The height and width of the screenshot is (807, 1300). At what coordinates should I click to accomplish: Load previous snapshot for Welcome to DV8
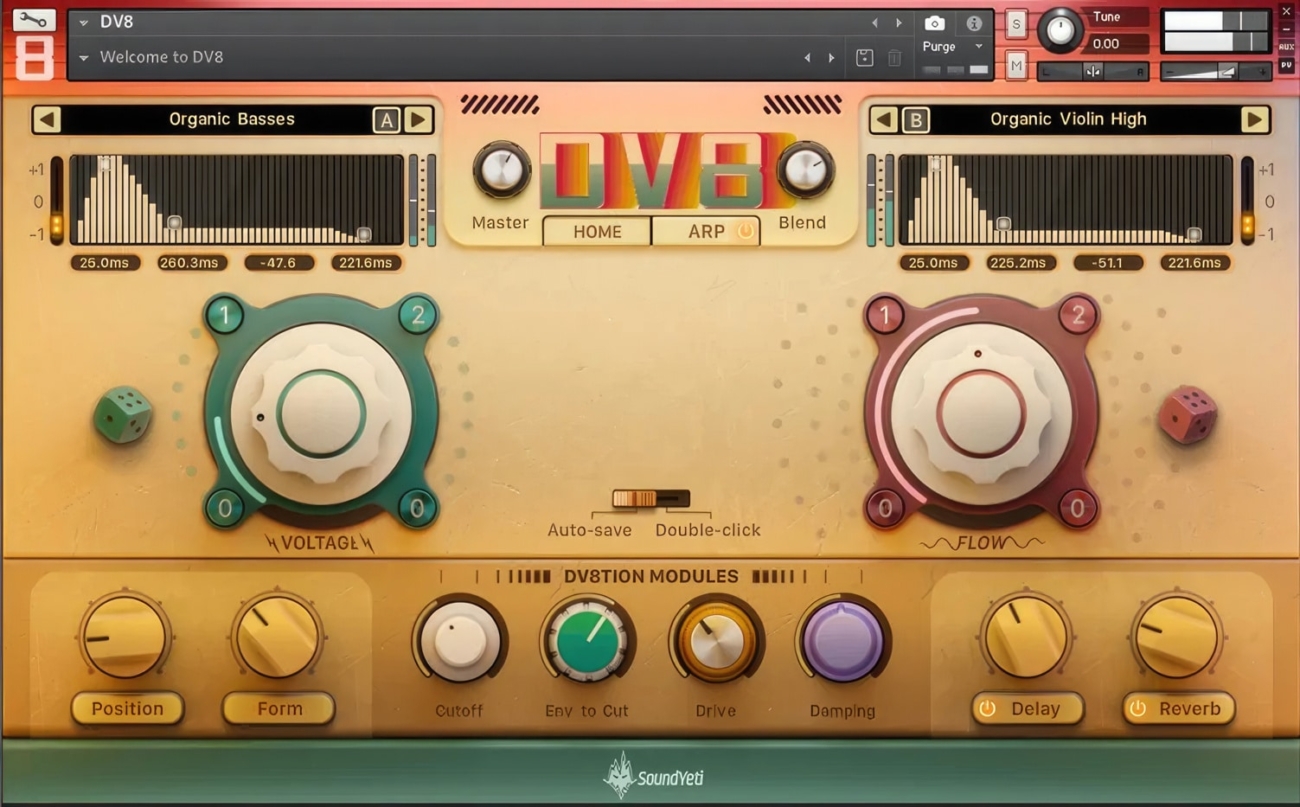point(807,58)
